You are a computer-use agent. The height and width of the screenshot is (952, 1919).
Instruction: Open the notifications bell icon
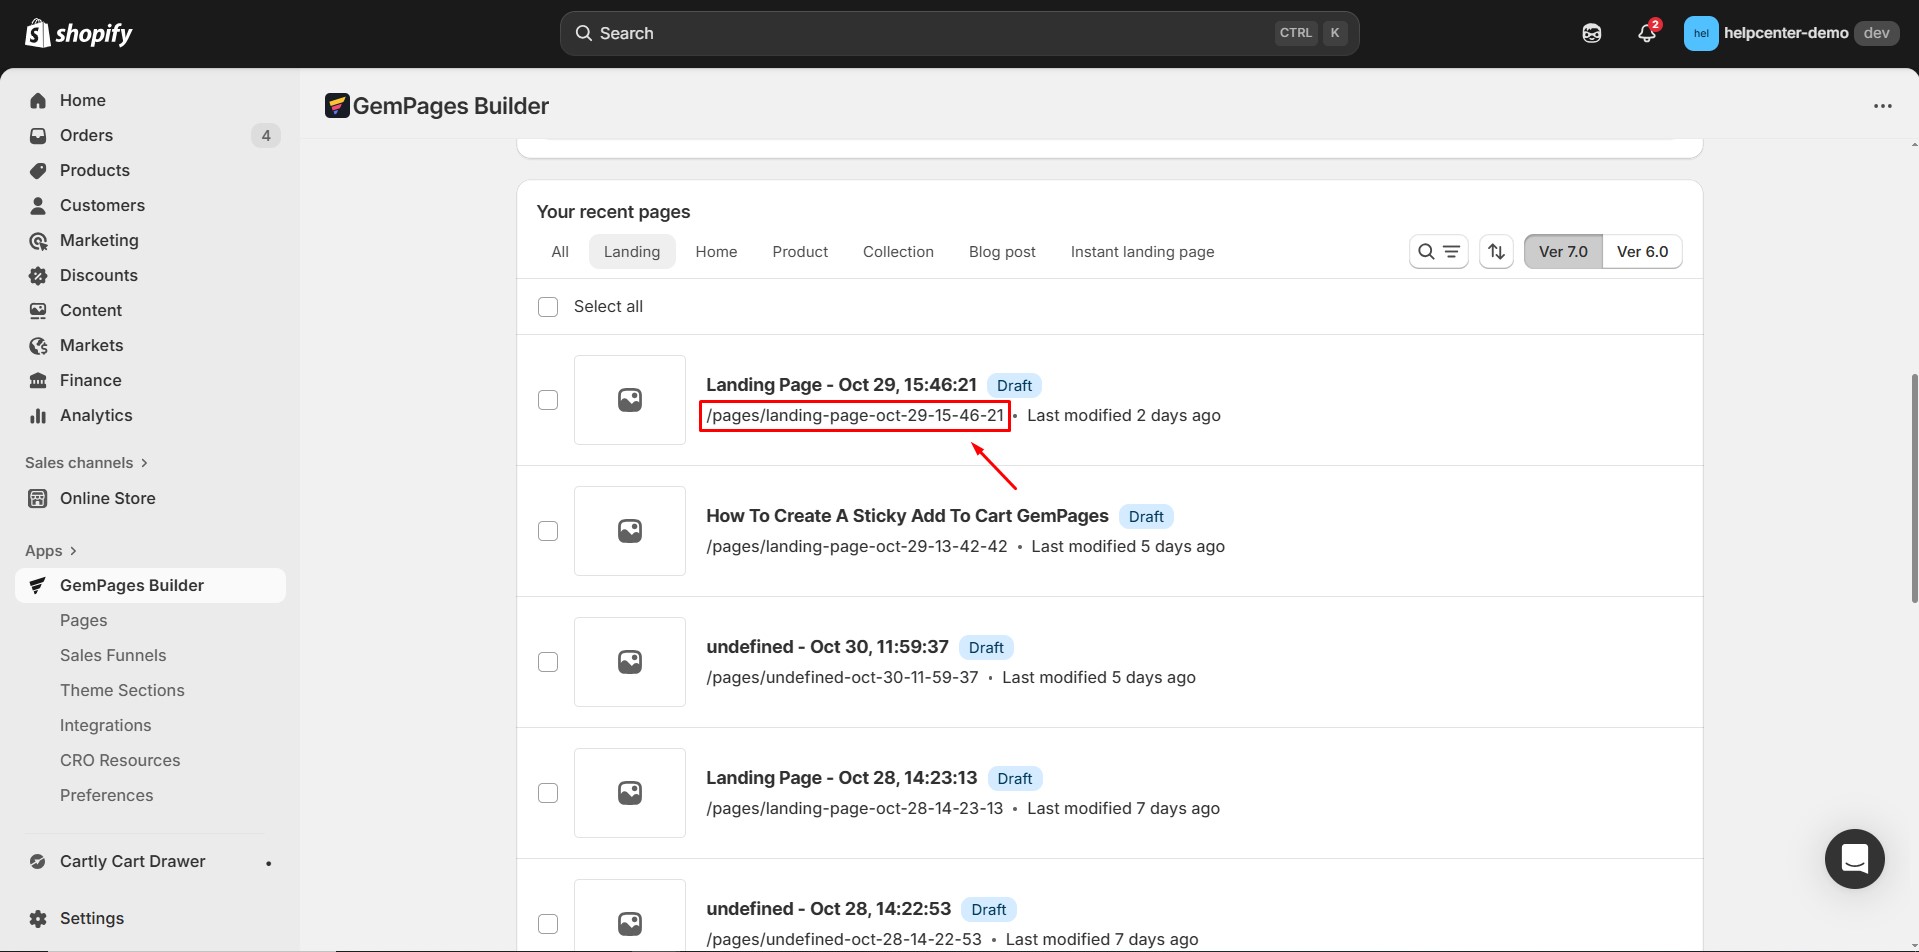tap(1646, 33)
